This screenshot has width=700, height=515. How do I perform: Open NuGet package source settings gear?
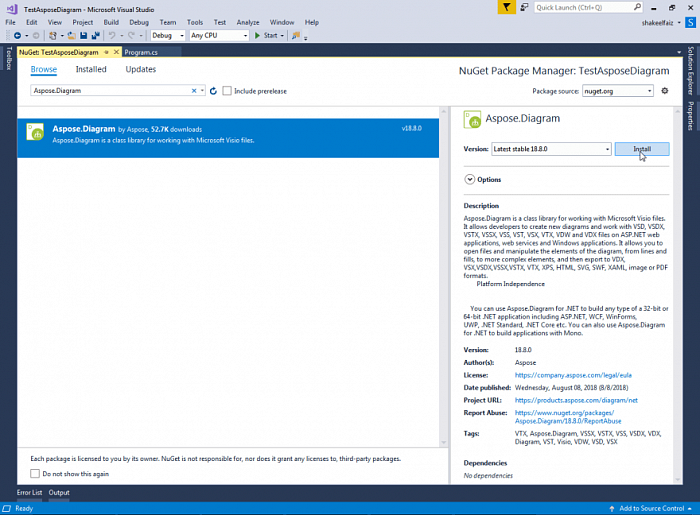665,91
